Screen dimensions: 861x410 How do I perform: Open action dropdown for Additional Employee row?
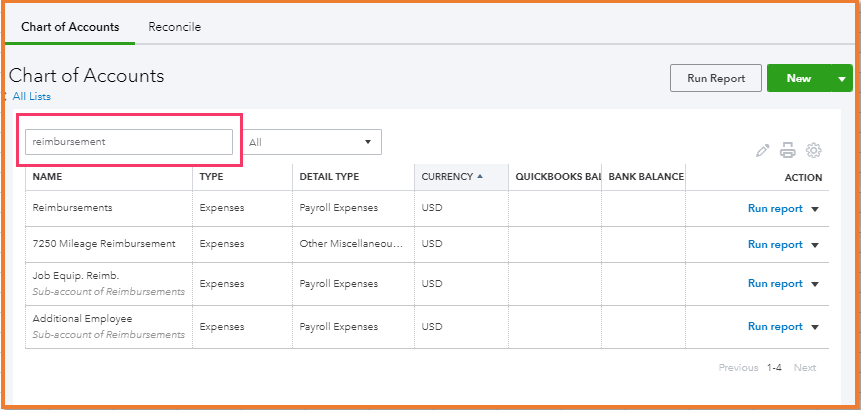[814, 327]
